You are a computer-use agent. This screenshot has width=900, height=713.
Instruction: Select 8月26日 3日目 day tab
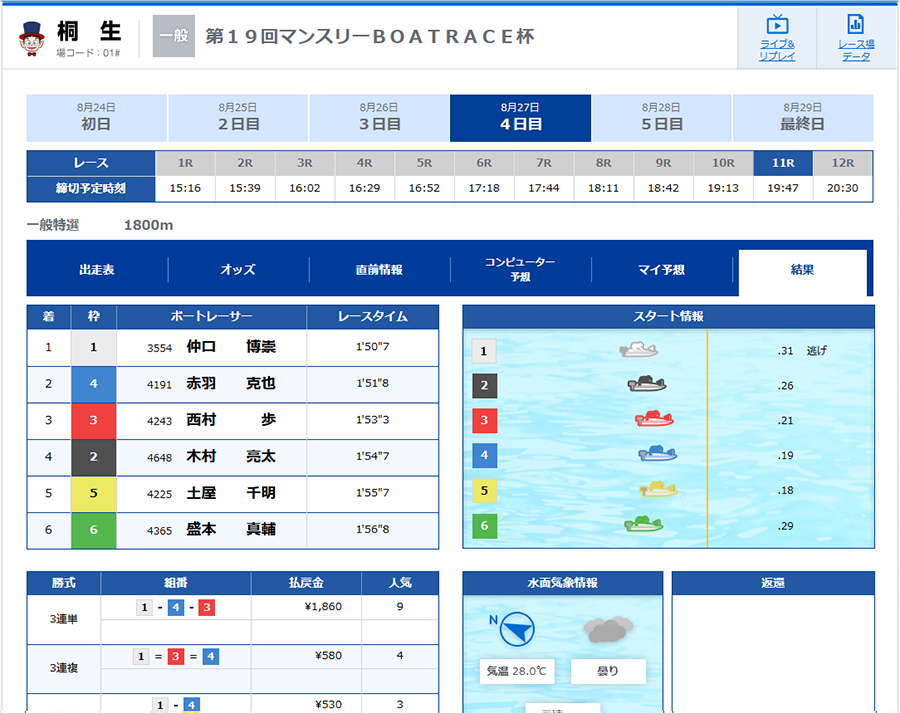pos(379,118)
